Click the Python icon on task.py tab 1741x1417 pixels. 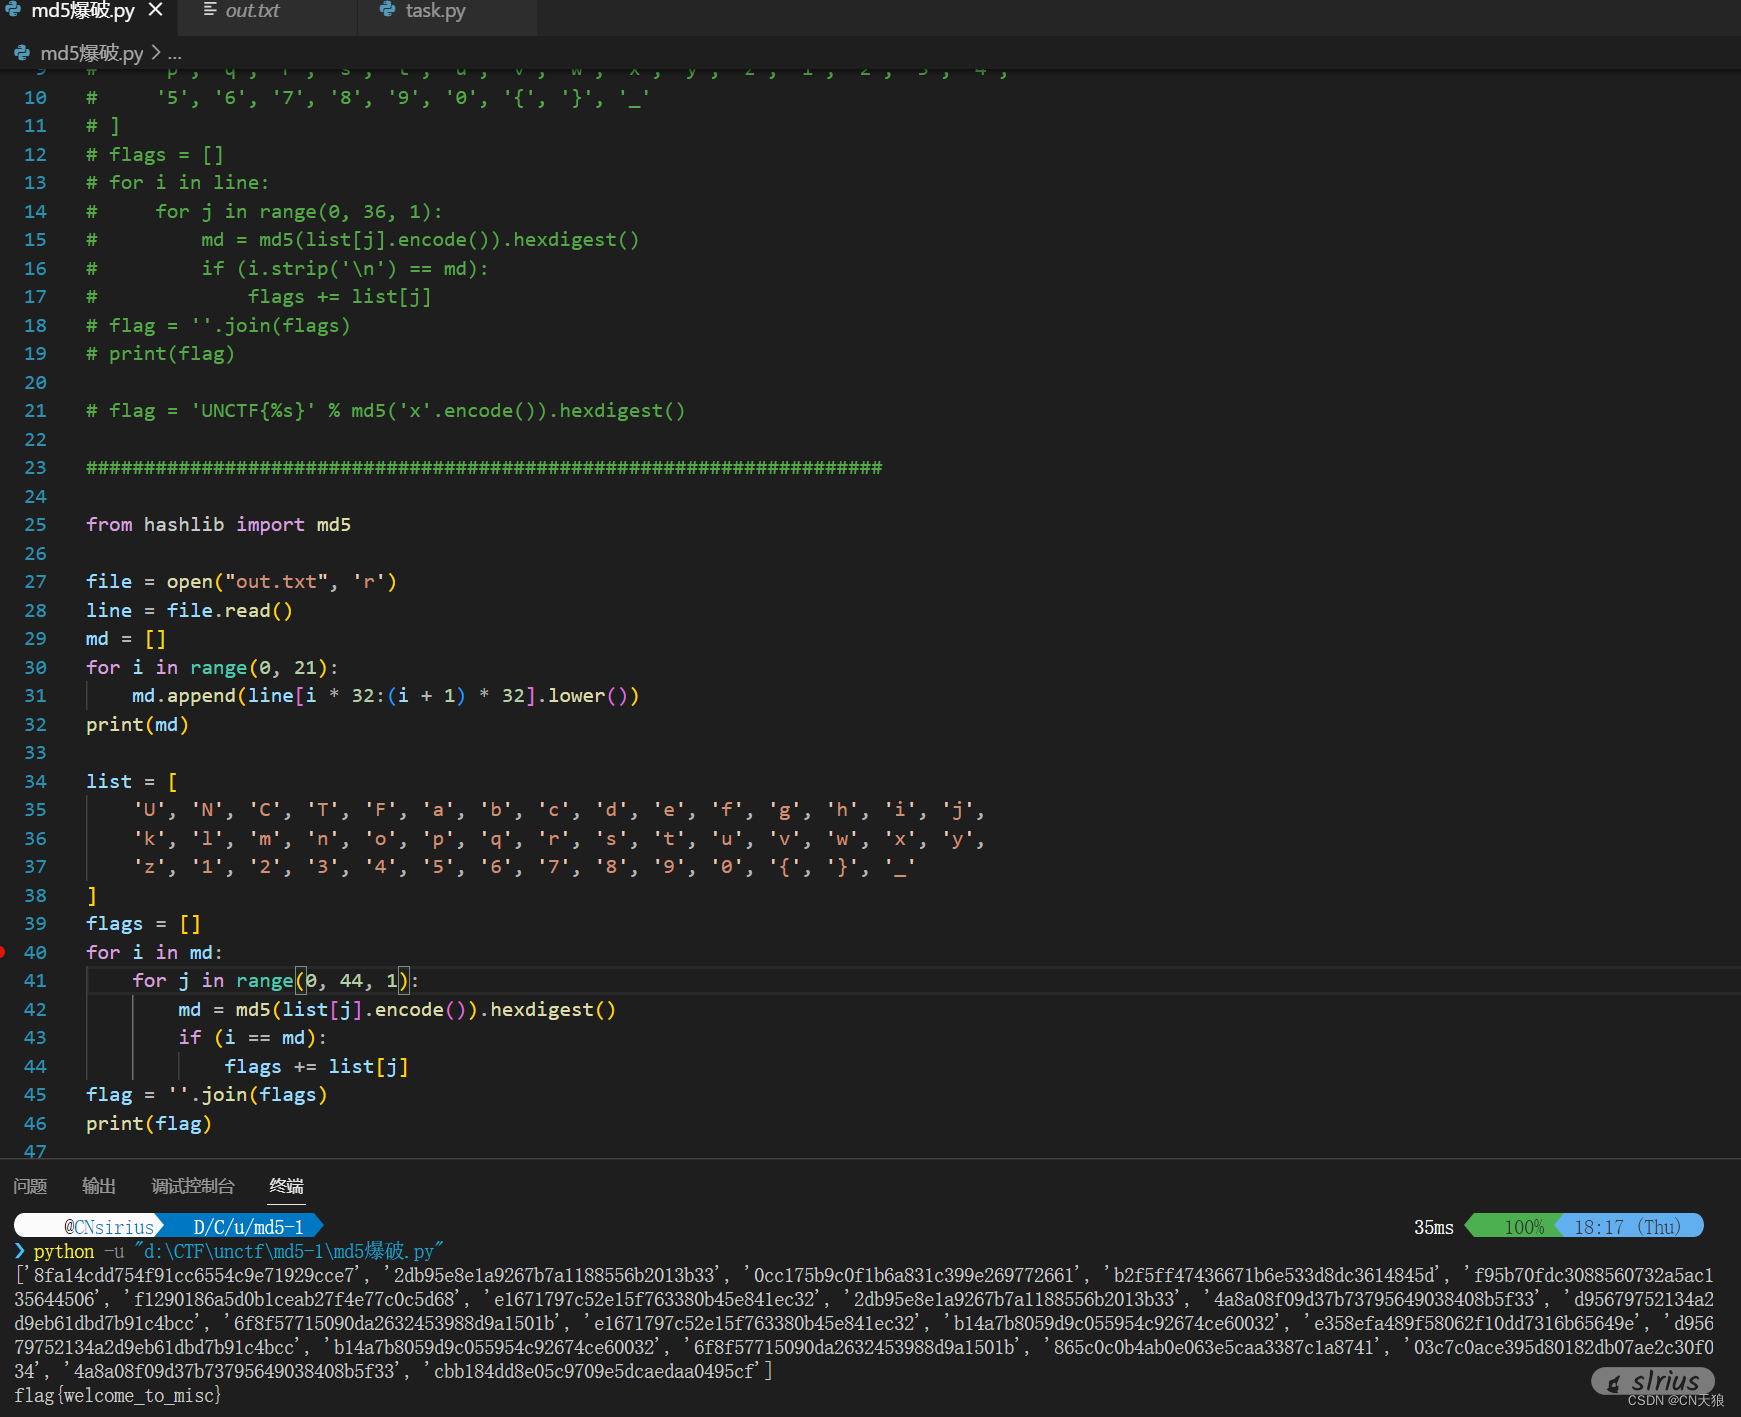pyautogui.click(x=388, y=10)
